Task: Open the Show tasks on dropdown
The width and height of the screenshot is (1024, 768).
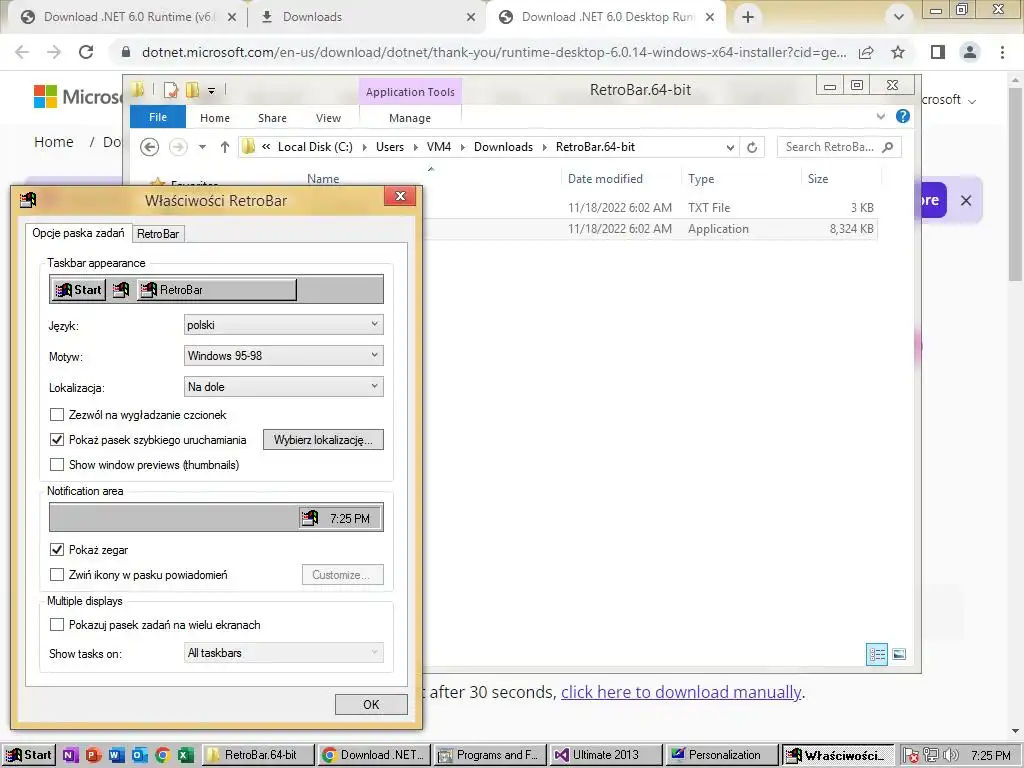Action: click(283, 653)
